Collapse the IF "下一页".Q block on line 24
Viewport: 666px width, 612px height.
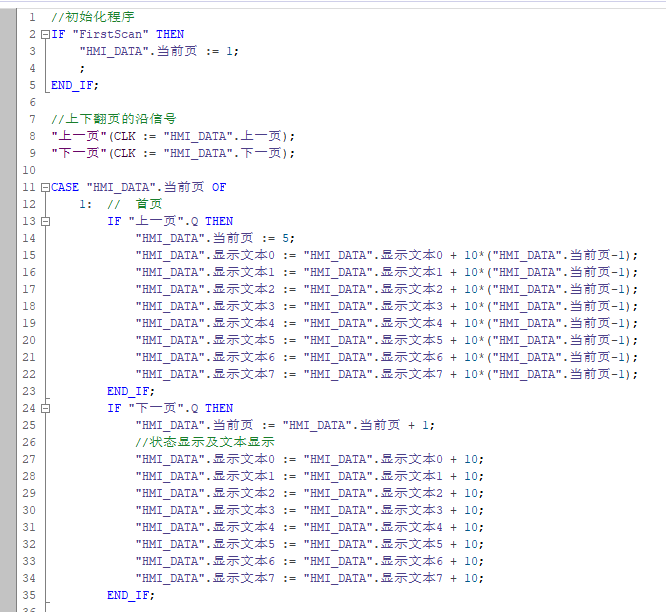(45, 409)
